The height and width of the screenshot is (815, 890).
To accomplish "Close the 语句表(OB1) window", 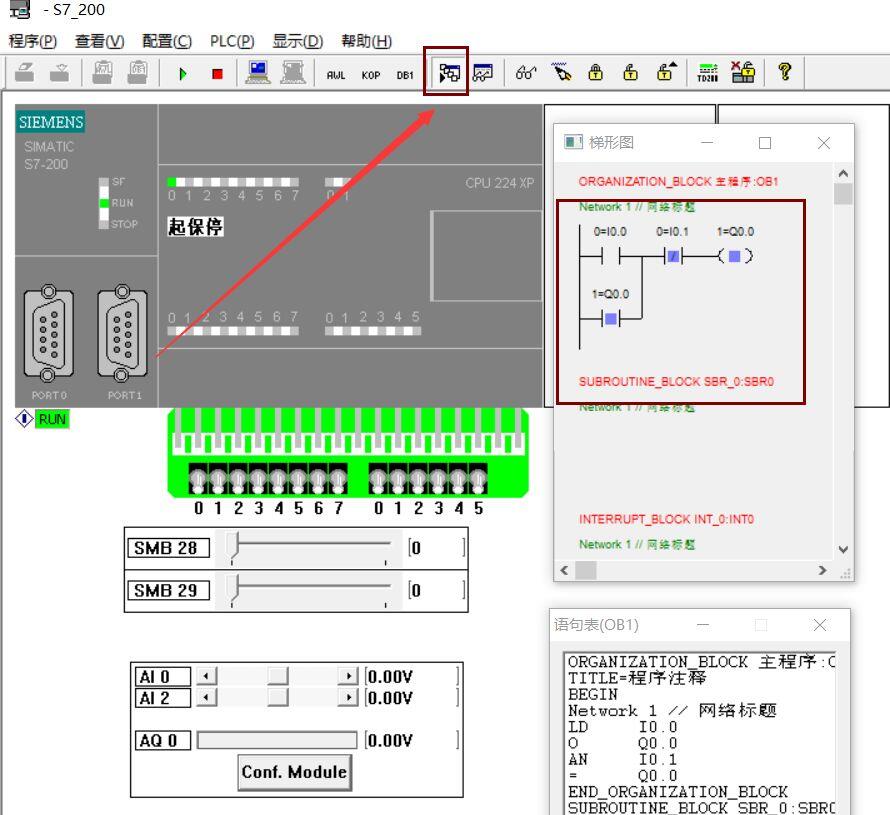I will pyautogui.click(x=820, y=625).
